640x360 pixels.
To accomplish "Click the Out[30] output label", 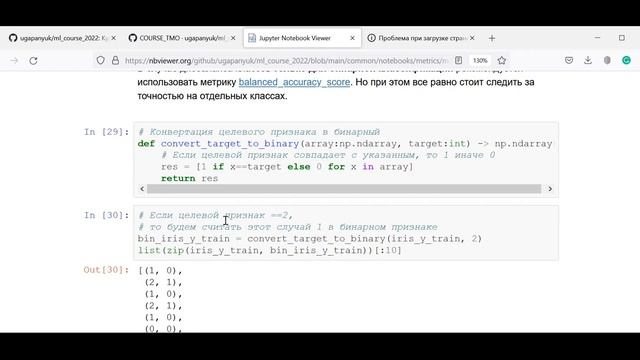I will pos(106,270).
